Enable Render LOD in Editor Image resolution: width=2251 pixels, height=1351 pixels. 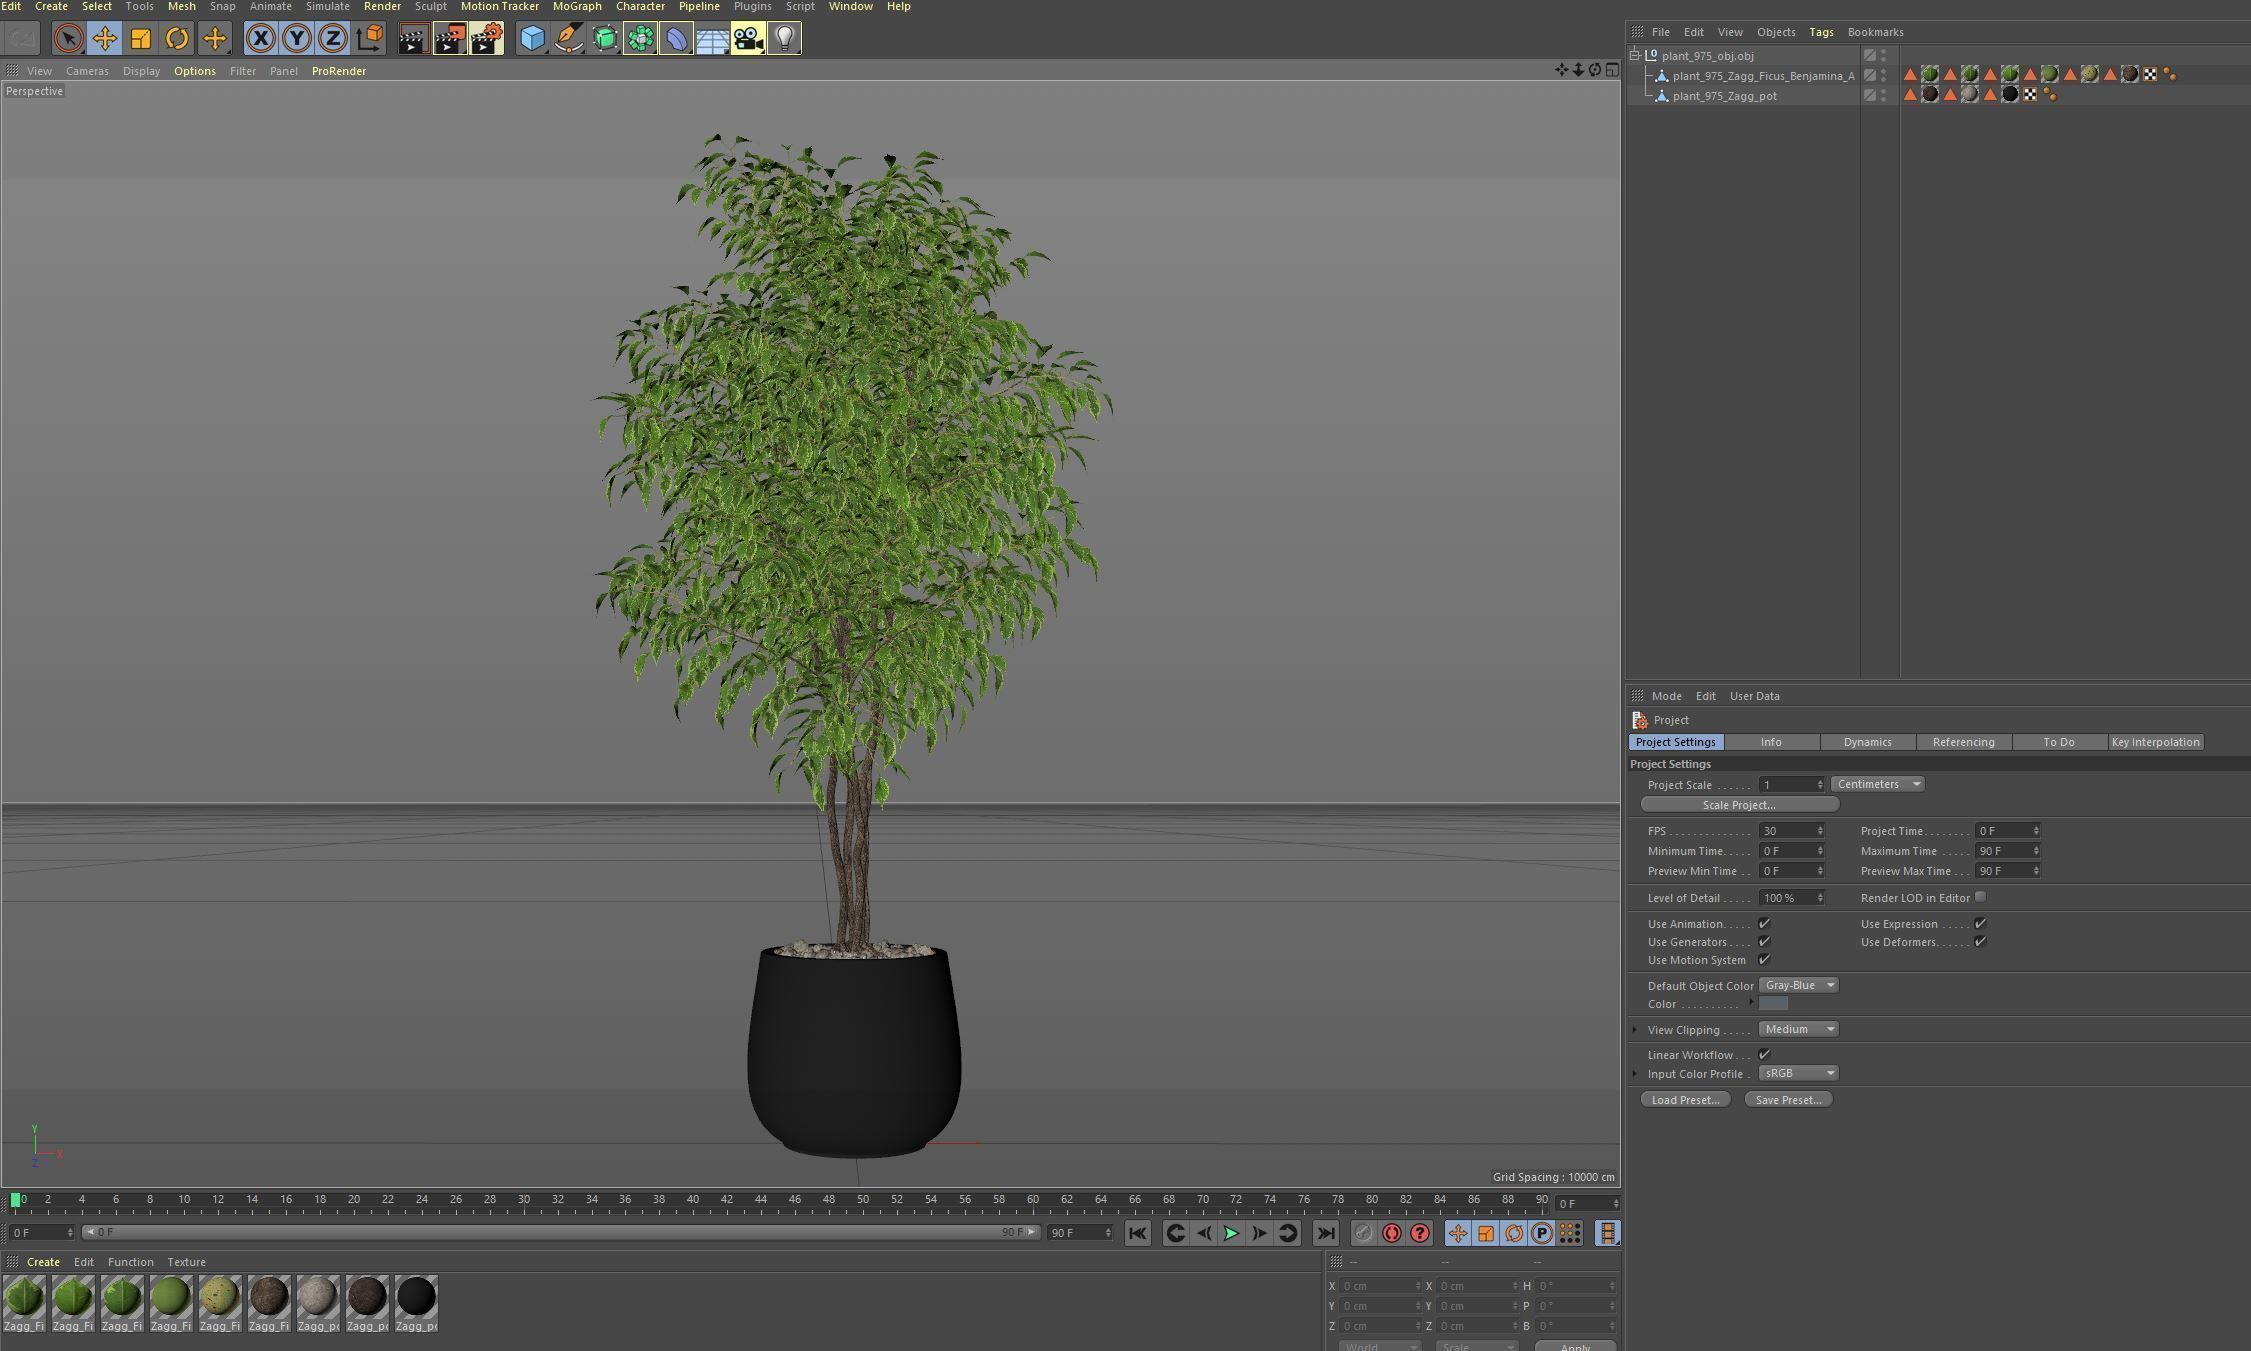1980,897
